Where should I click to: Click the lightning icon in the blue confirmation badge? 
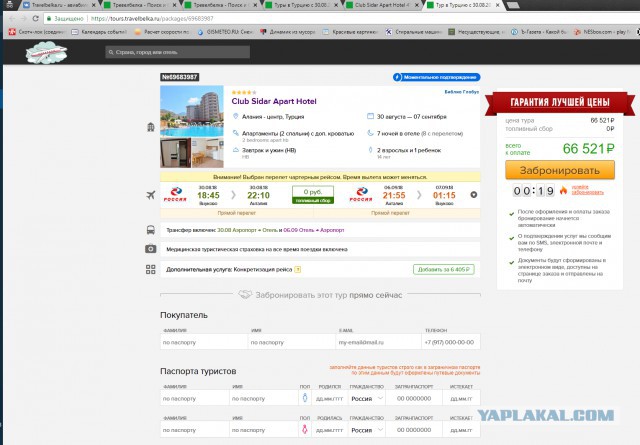pos(397,77)
